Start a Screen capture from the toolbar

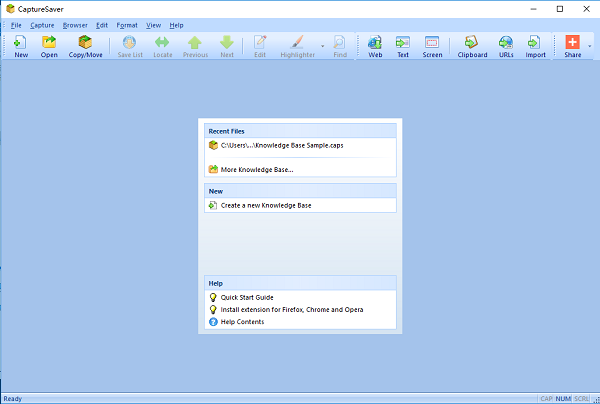click(x=432, y=46)
